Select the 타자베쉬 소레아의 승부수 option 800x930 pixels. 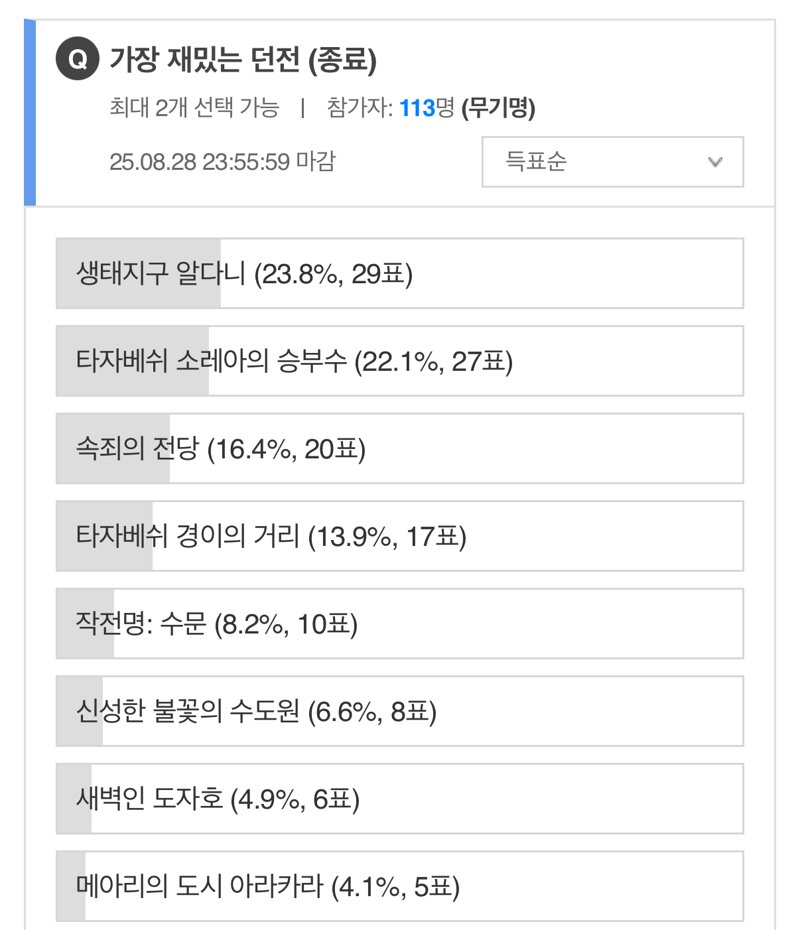[x=400, y=361]
